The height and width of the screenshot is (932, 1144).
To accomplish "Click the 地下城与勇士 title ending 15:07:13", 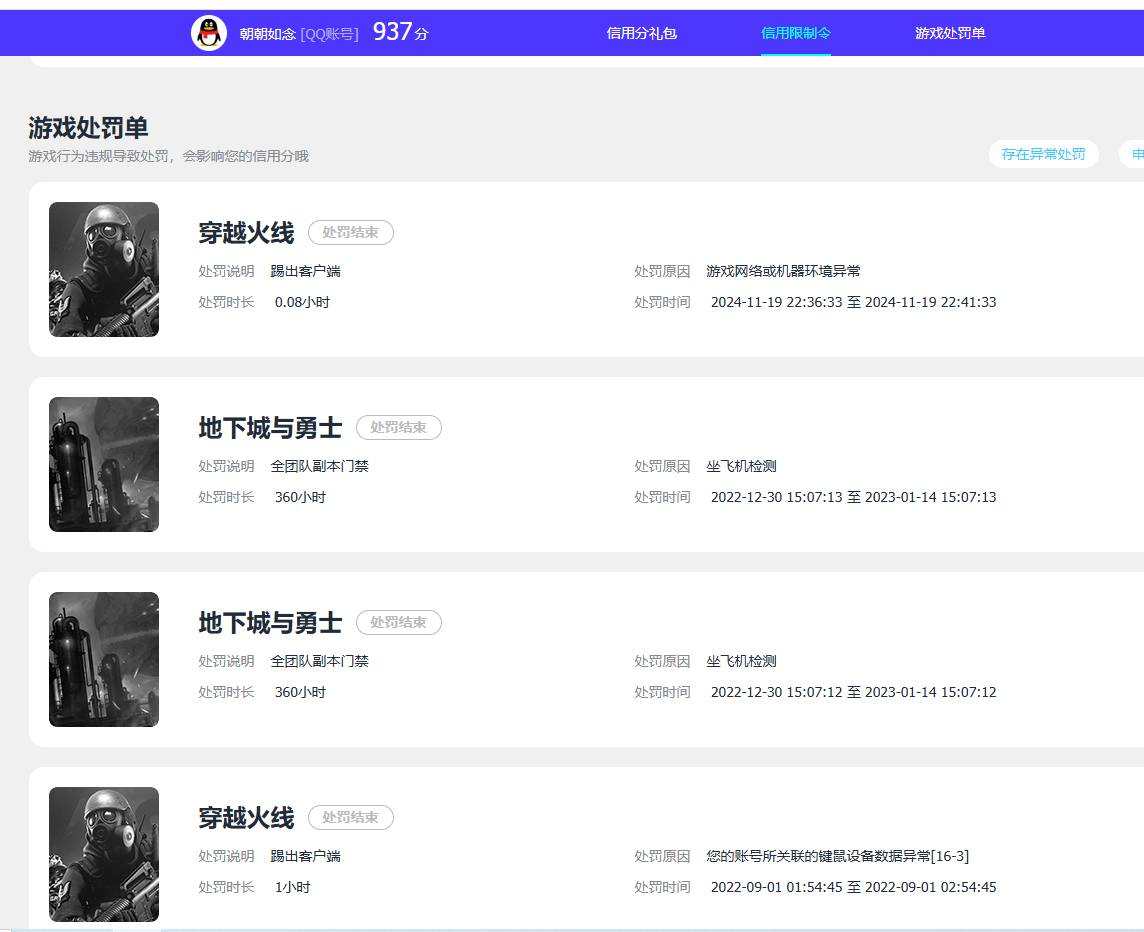I will tap(270, 428).
